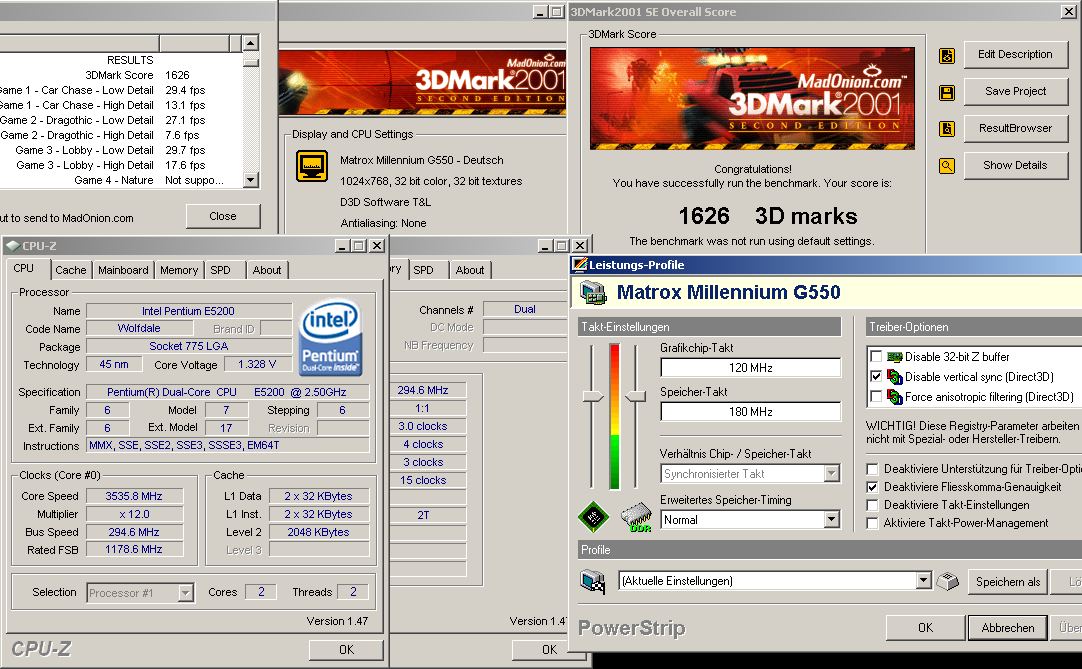Check Deaktiviere Unterstützung für Treiber-Optionen
Viewport: 1082px width, 669px height.
872,469
